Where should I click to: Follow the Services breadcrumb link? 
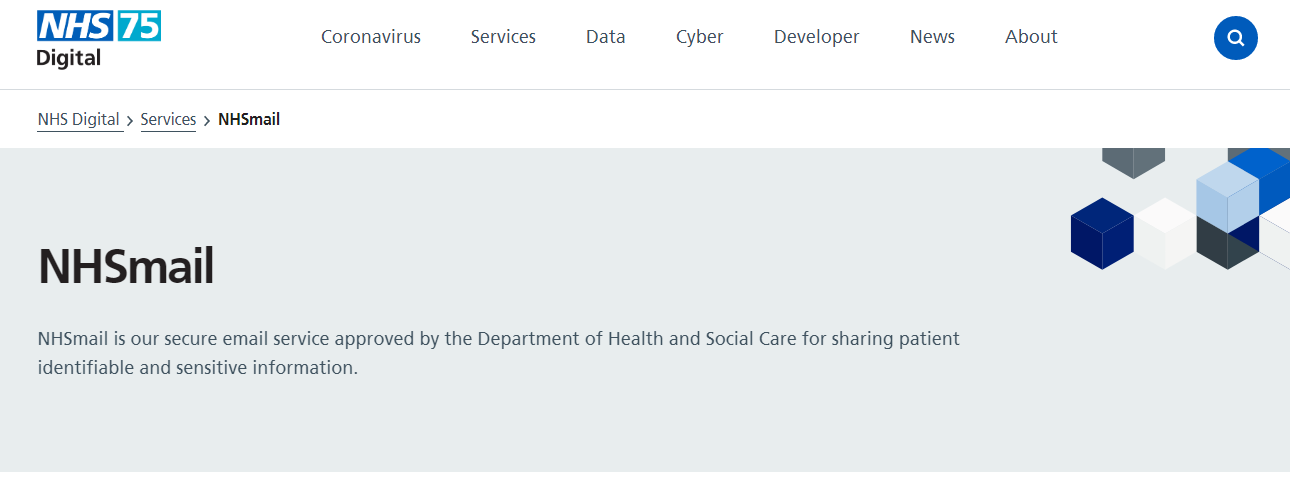[x=168, y=120]
